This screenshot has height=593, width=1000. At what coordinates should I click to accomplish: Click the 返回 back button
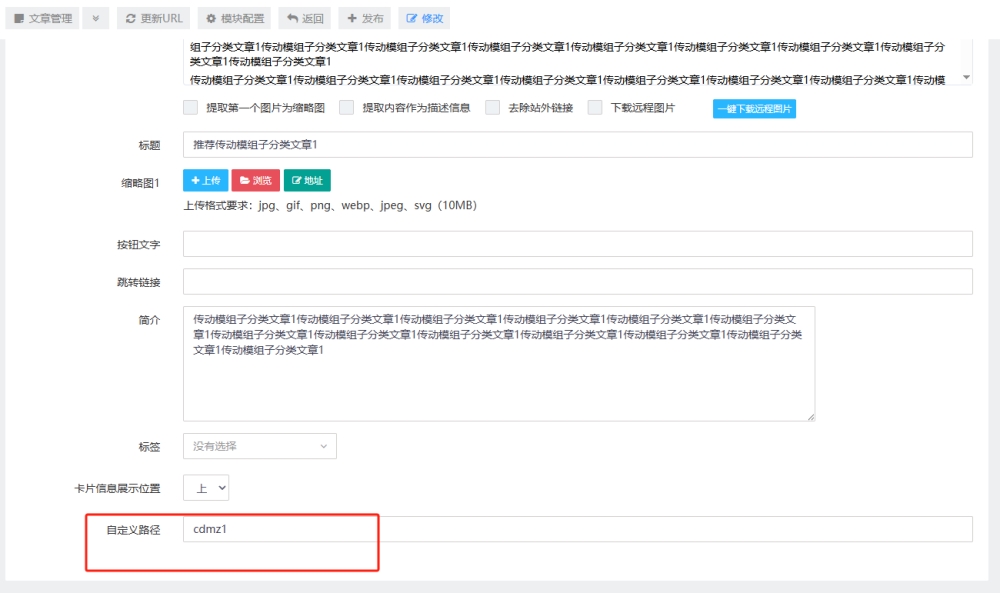pyautogui.click(x=304, y=18)
